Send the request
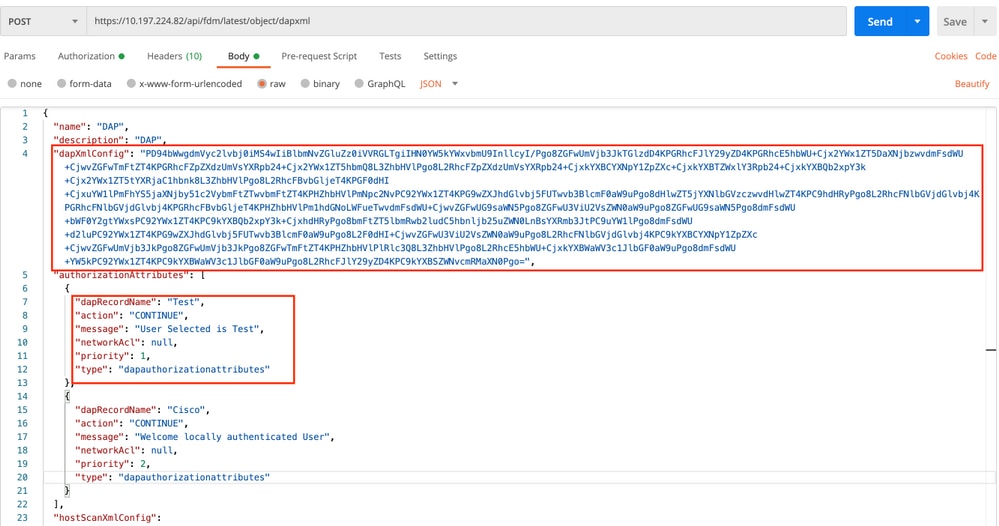This screenshot has width=999, height=526. [879, 22]
